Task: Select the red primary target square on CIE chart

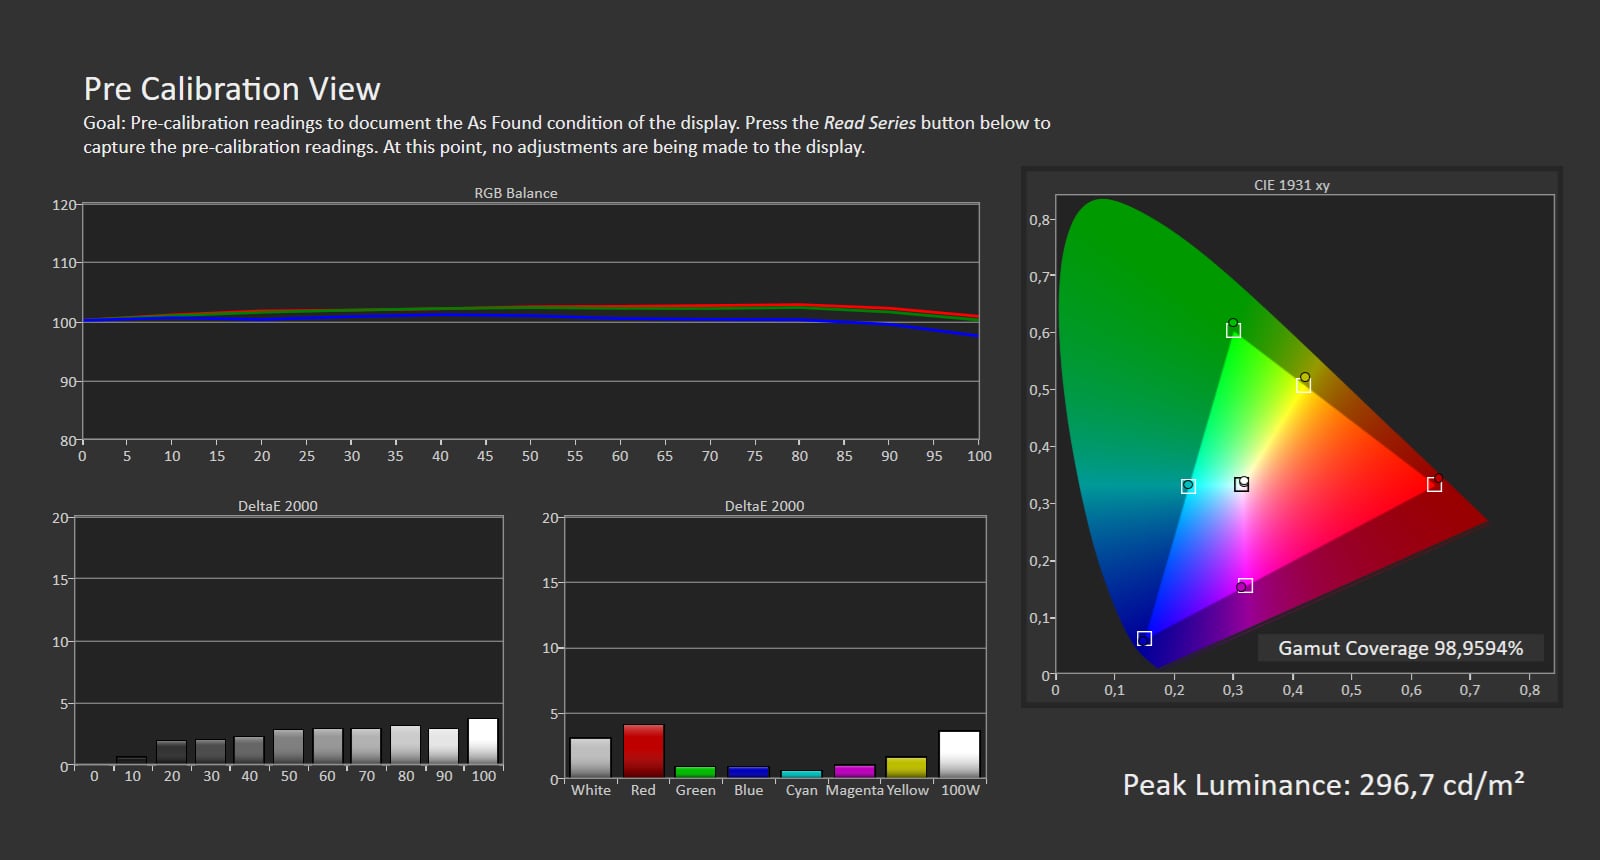Action: coord(1434,484)
